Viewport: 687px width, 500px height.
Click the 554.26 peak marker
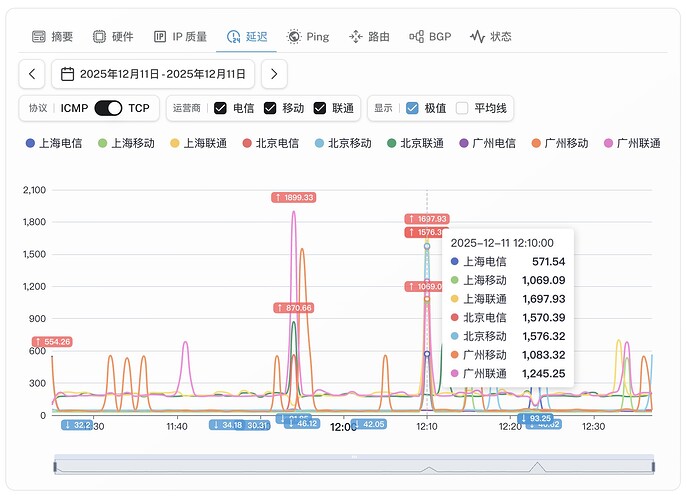click(x=52, y=341)
